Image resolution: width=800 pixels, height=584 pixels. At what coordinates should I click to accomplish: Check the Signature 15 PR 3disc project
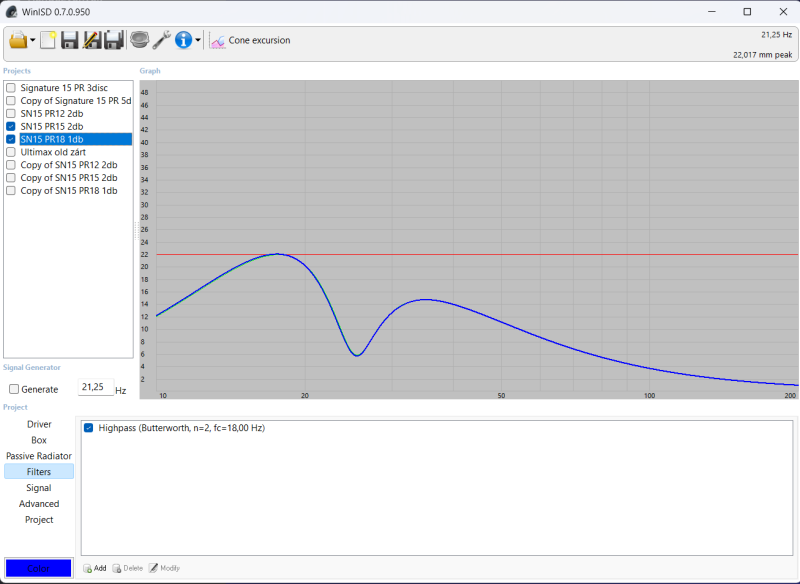point(11,88)
